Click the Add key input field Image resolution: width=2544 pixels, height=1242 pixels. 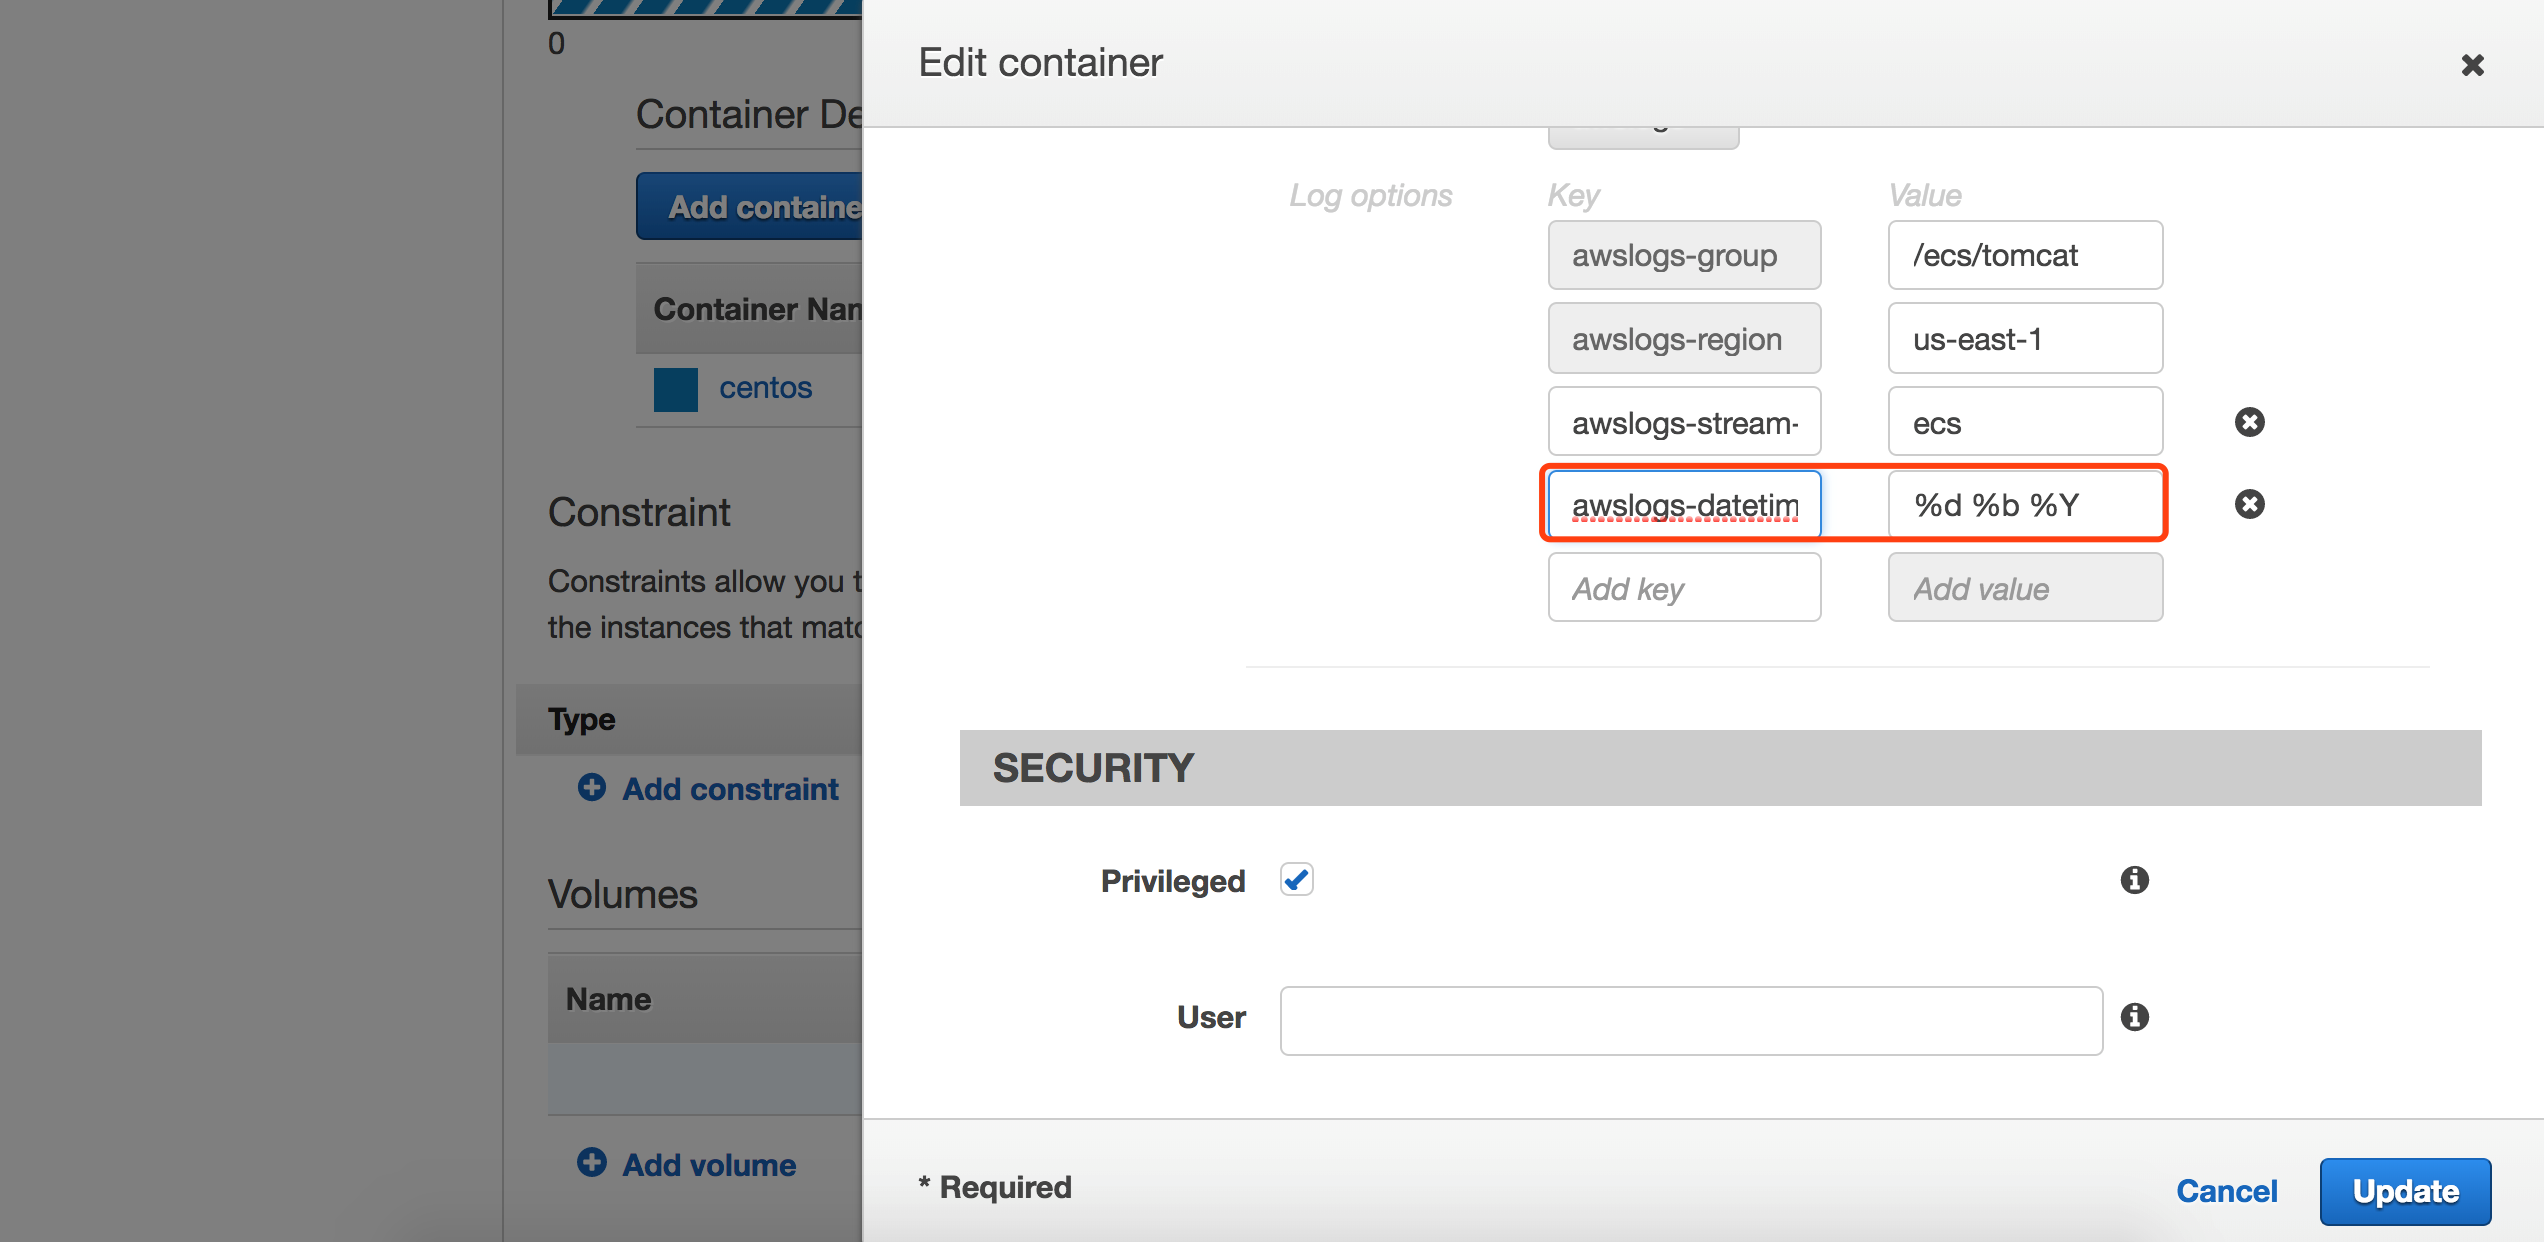(1684, 588)
